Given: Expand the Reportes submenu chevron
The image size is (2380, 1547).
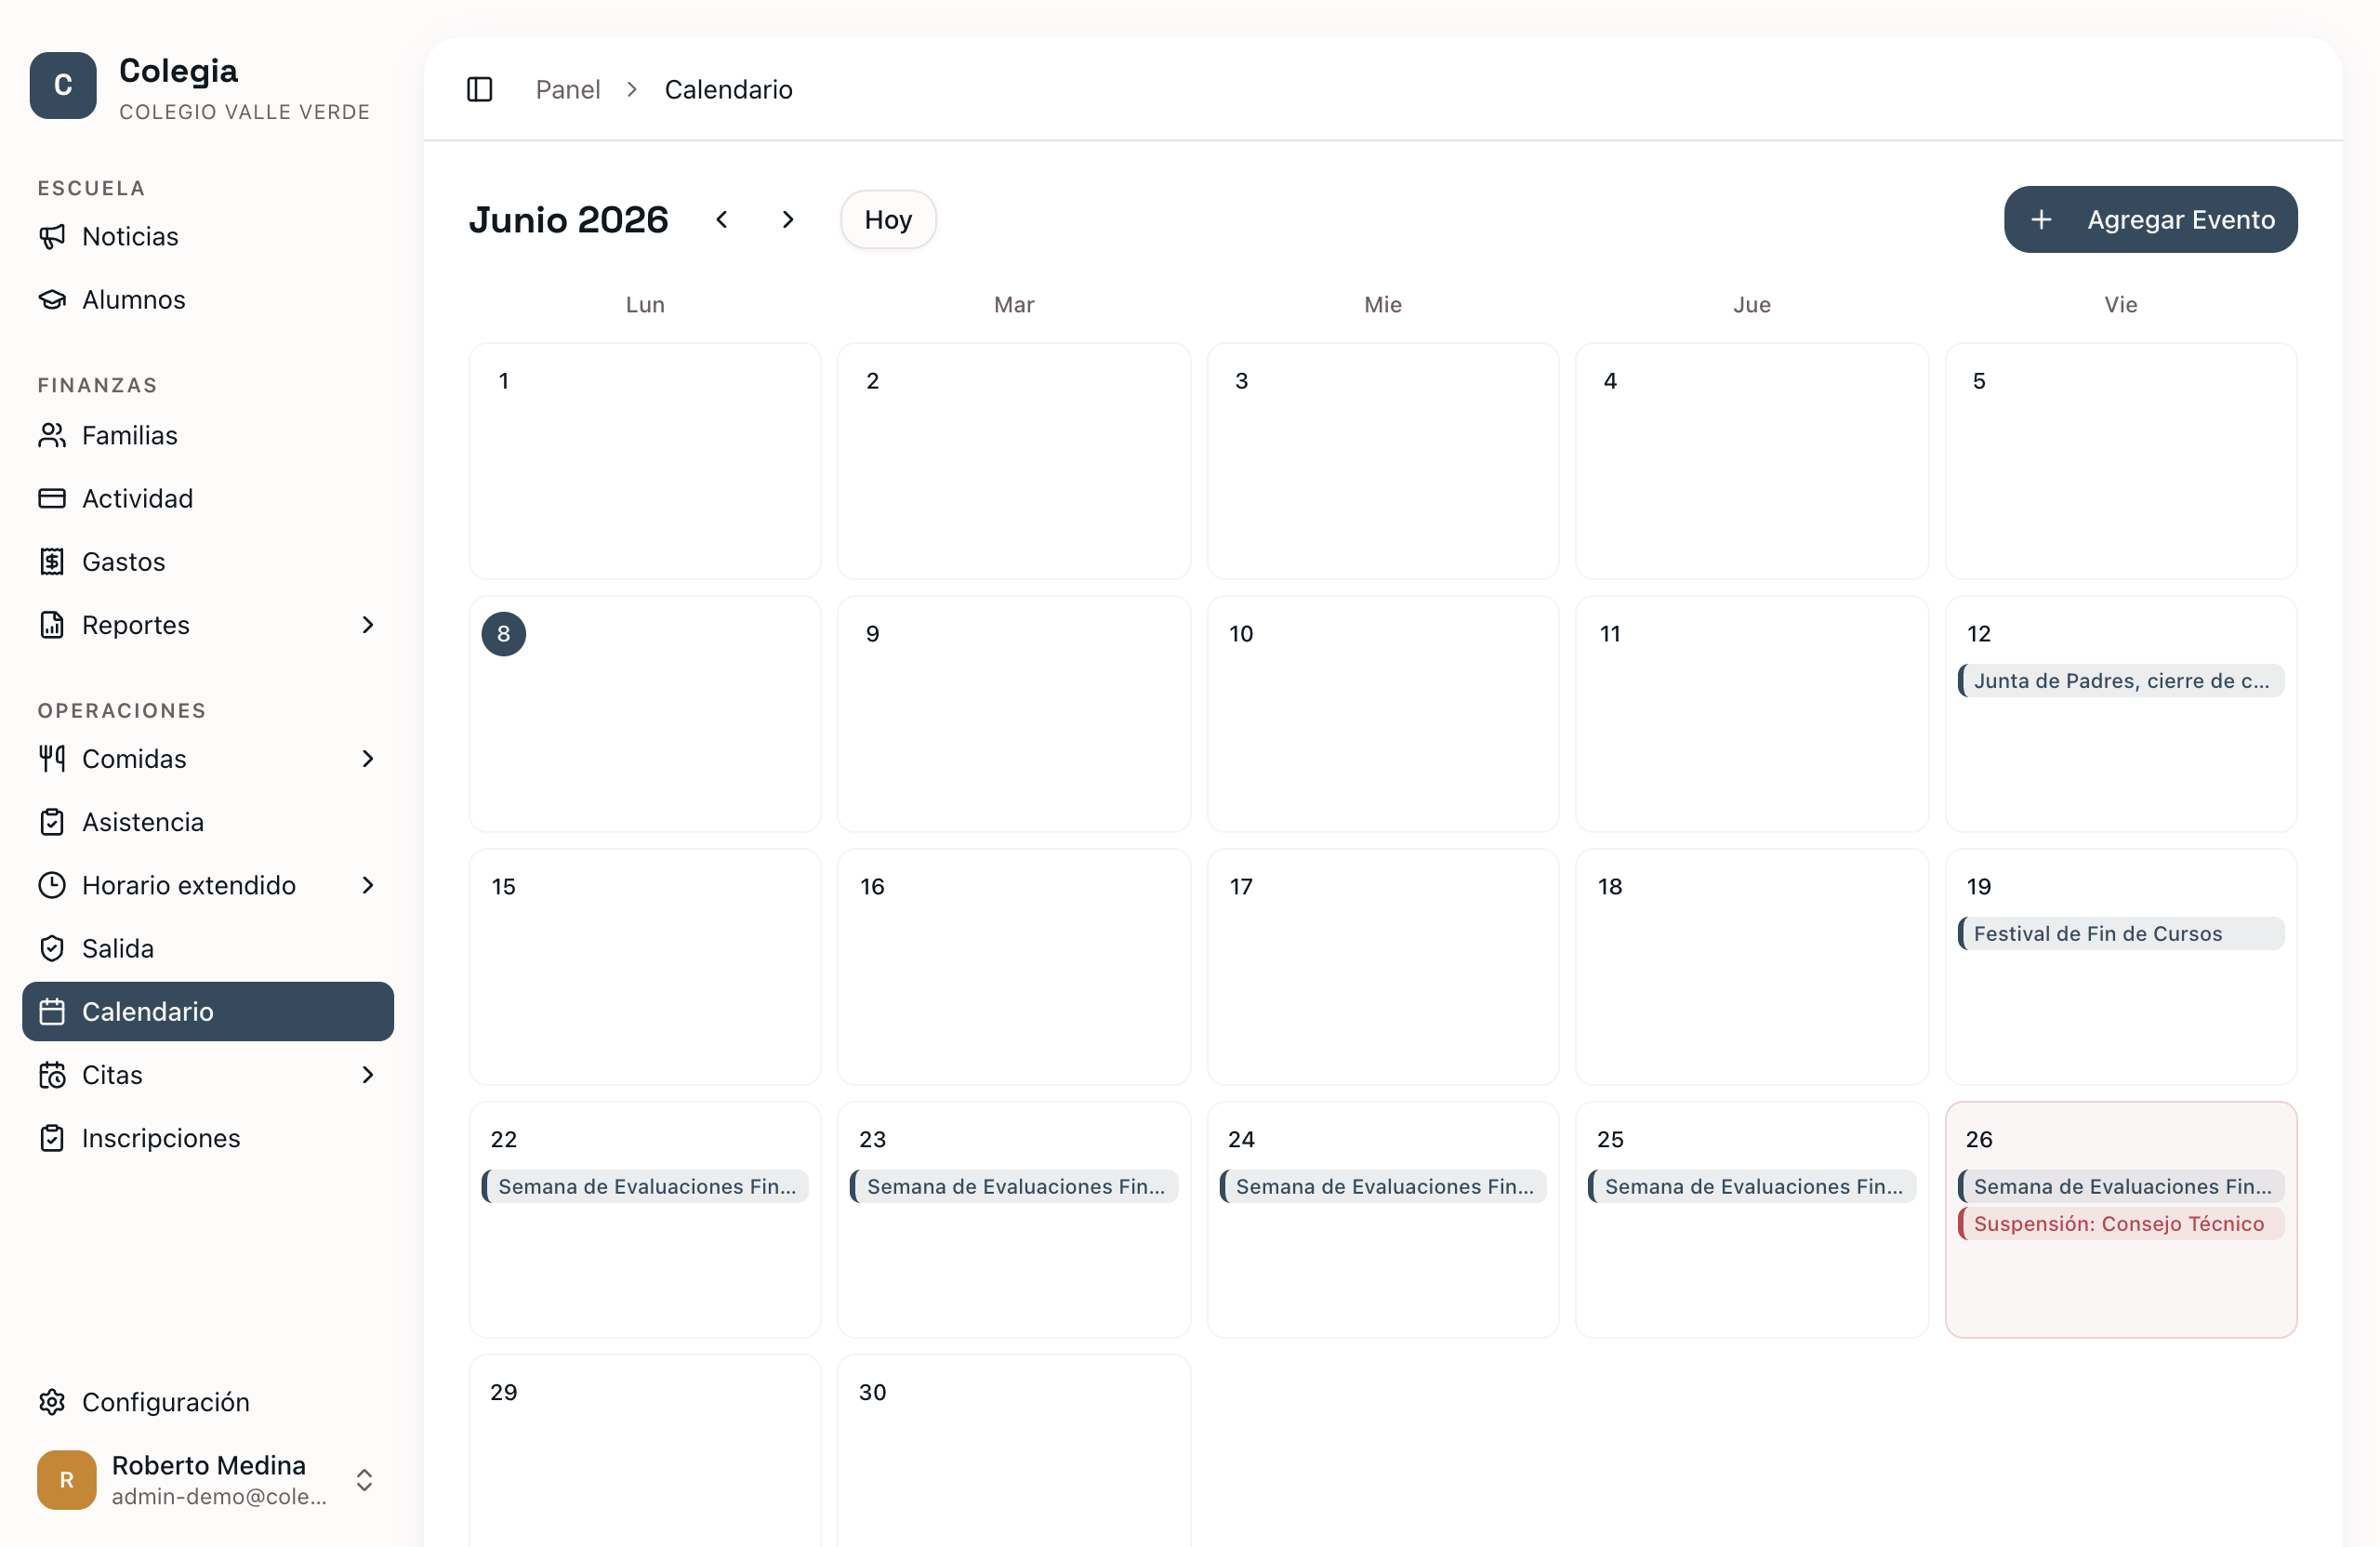Looking at the screenshot, I should click(368, 624).
